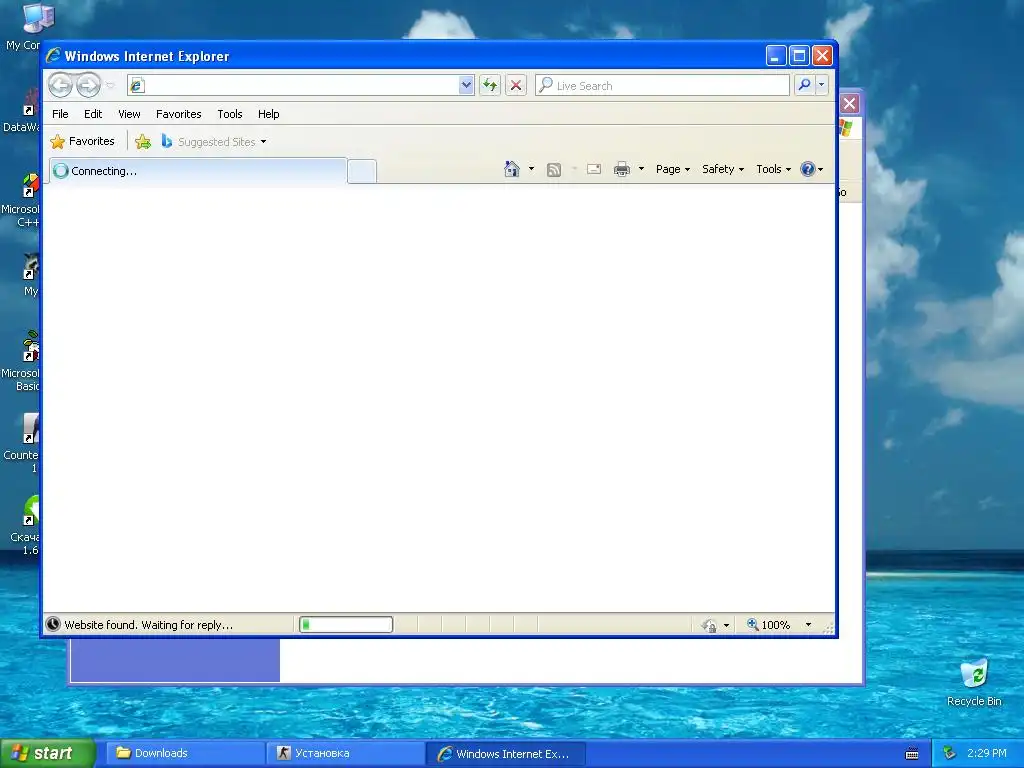Click the Refresh page icon
This screenshot has width=1024, height=768.
(490, 85)
